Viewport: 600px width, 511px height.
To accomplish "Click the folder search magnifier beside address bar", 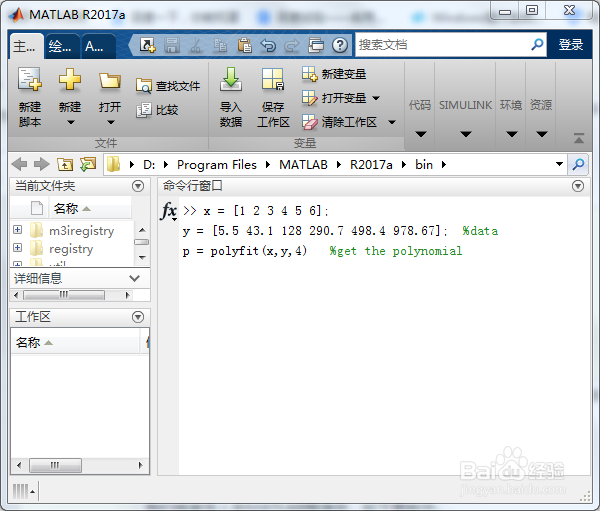I will [578, 165].
